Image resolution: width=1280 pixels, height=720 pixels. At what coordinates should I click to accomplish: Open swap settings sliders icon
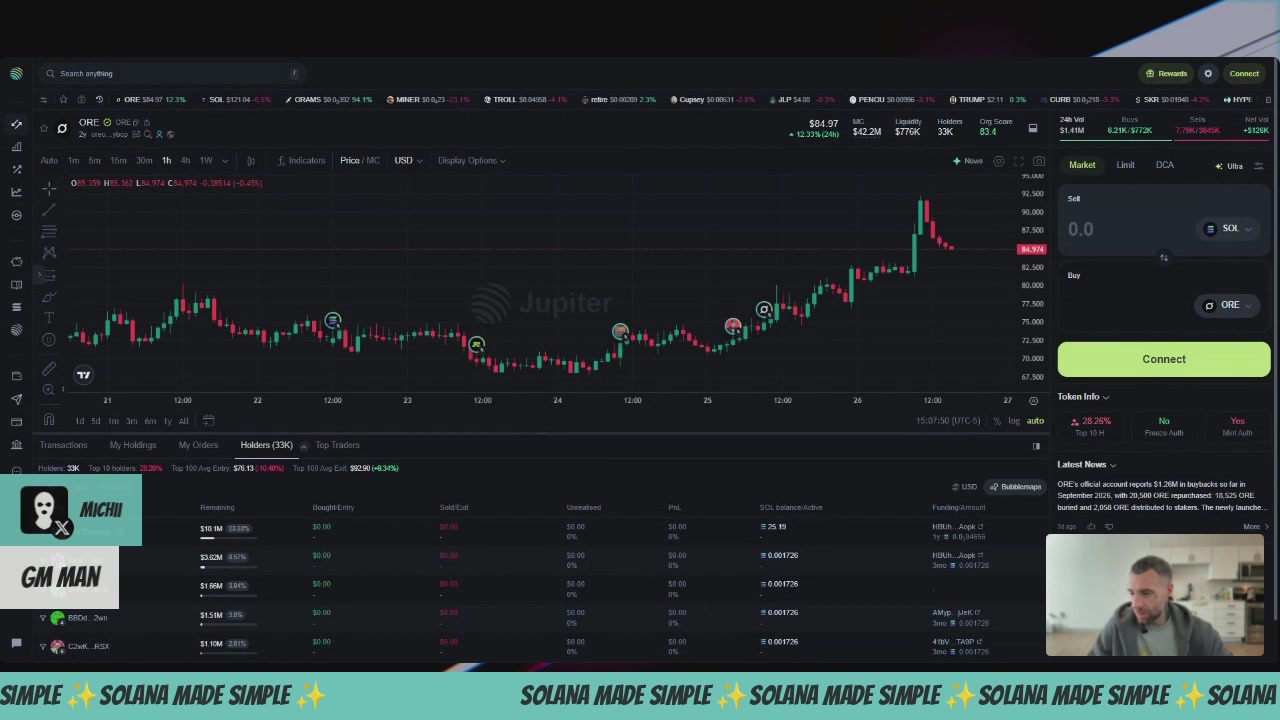(x=1259, y=166)
